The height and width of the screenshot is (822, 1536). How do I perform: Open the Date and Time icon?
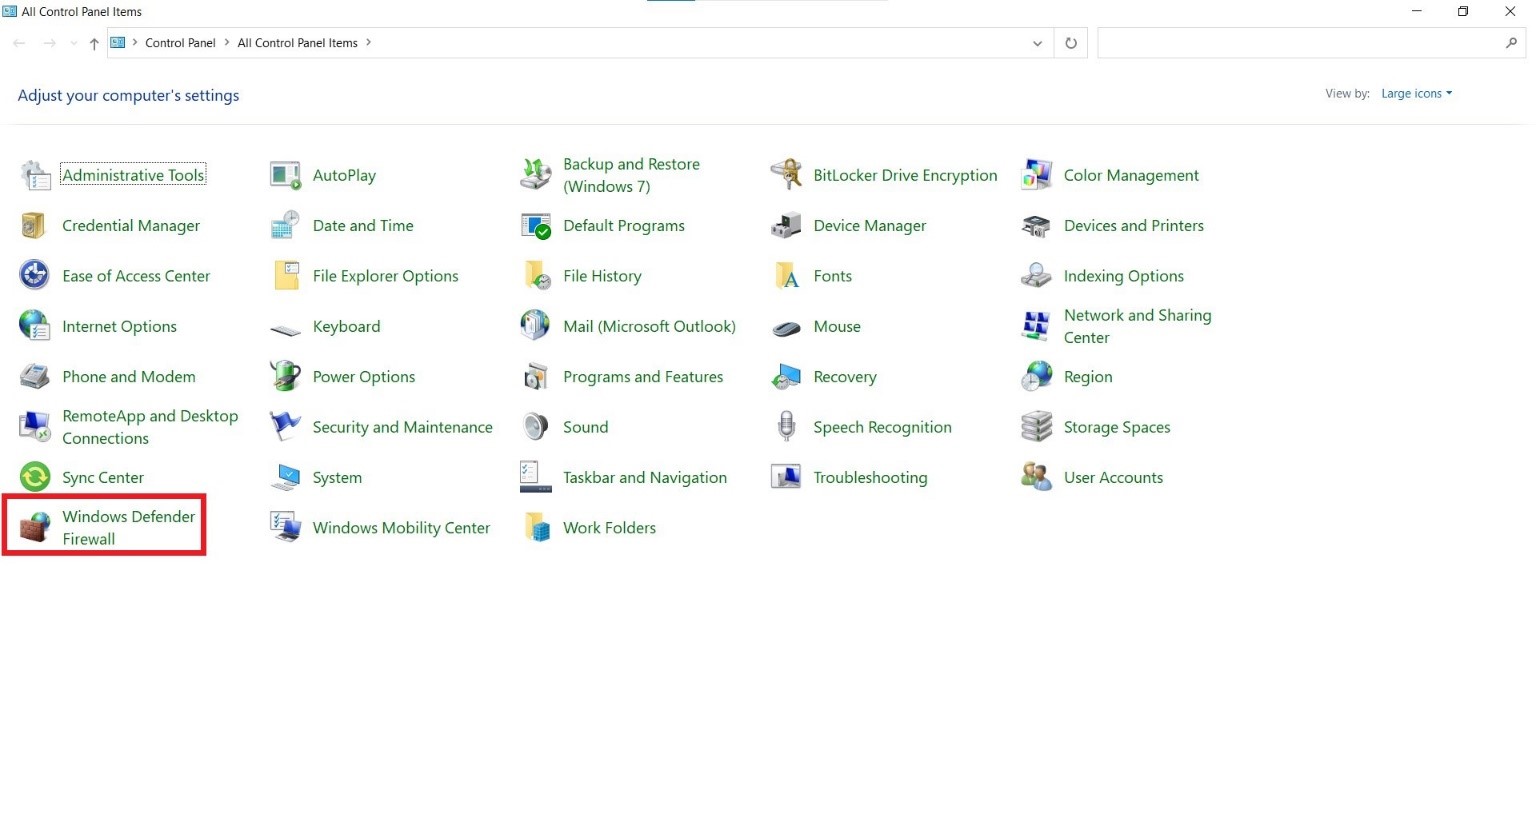(x=286, y=226)
